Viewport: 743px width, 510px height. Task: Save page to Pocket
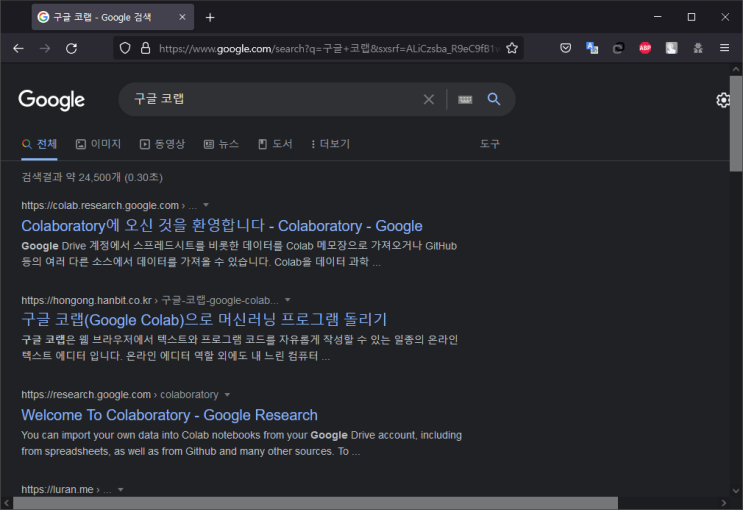565,48
